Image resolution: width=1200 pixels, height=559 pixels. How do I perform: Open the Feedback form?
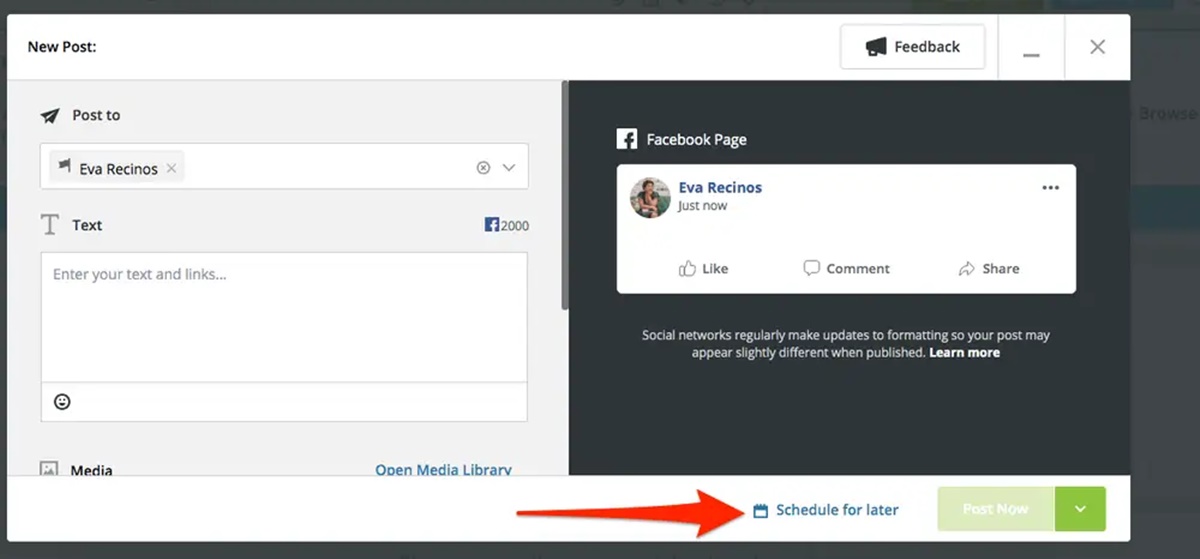click(x=912, y=47)
